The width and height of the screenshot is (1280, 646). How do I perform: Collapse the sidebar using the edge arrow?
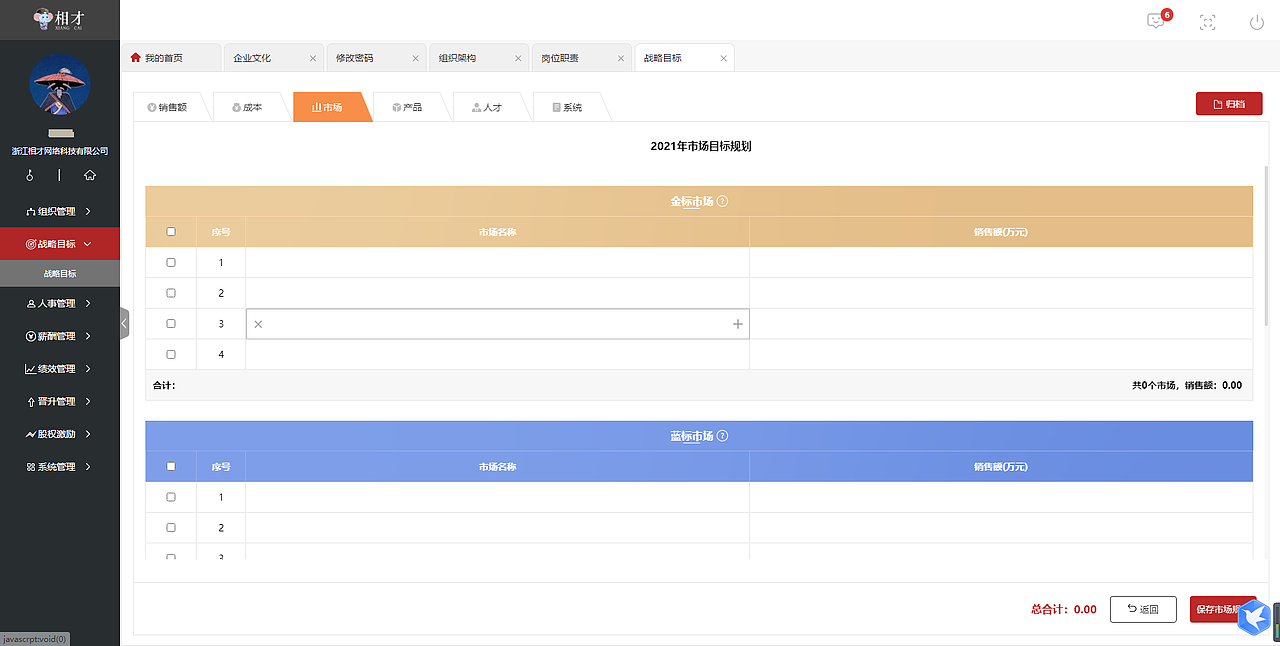point(124,323)
